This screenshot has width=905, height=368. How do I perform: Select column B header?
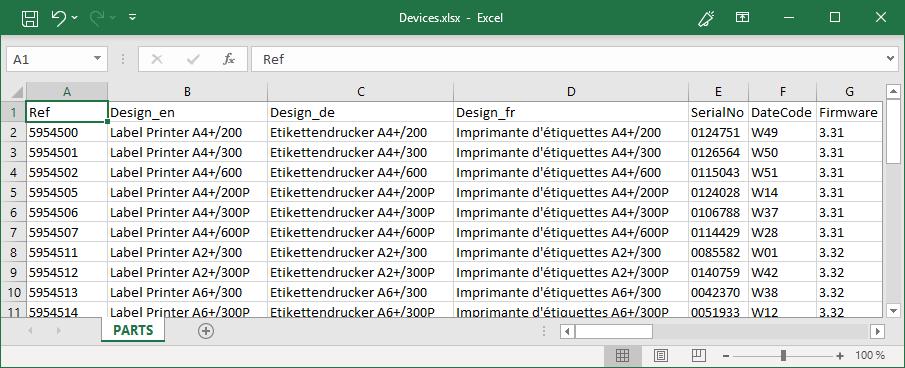tap(188, 92)
